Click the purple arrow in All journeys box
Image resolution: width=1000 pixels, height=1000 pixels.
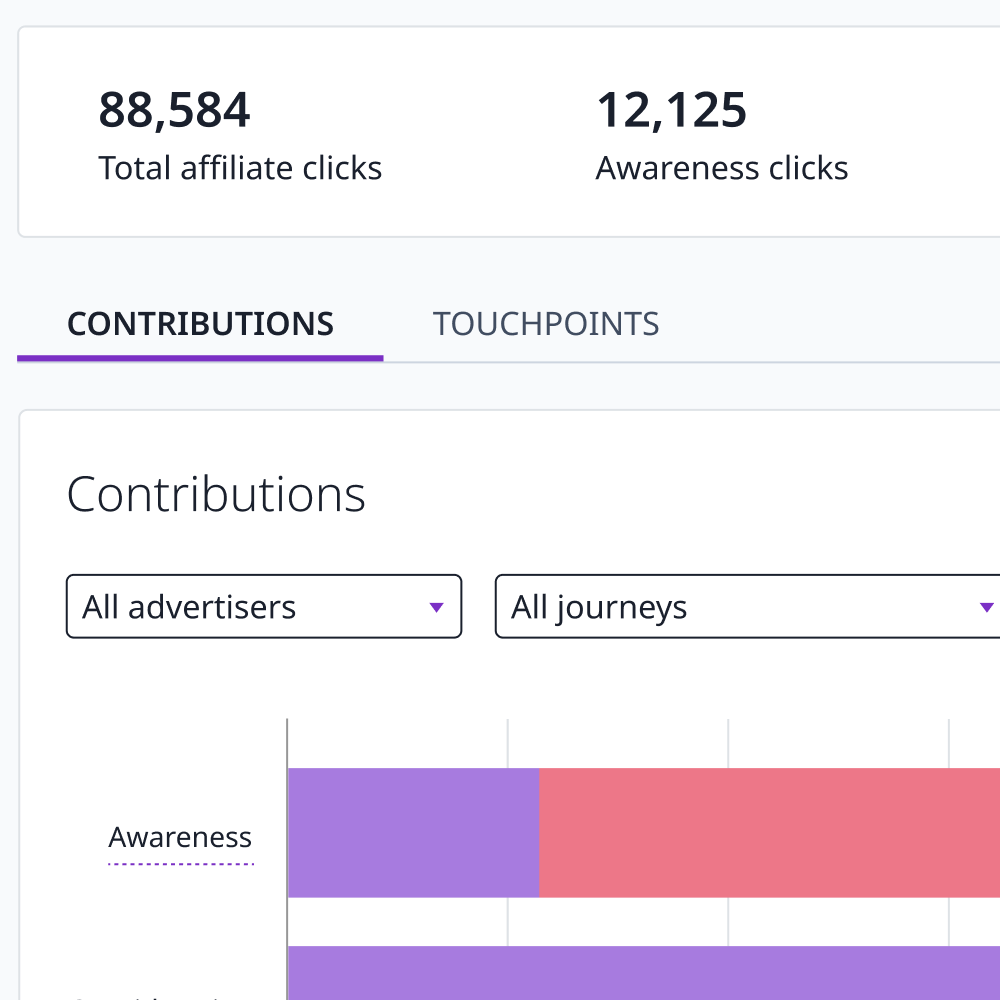(x=986, y=607)
